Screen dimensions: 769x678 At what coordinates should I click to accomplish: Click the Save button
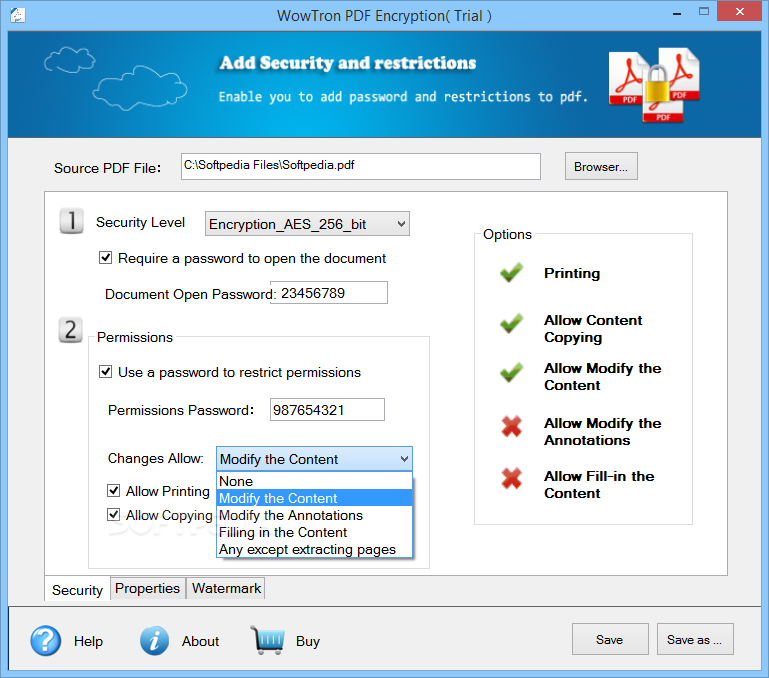click(610, 639)
